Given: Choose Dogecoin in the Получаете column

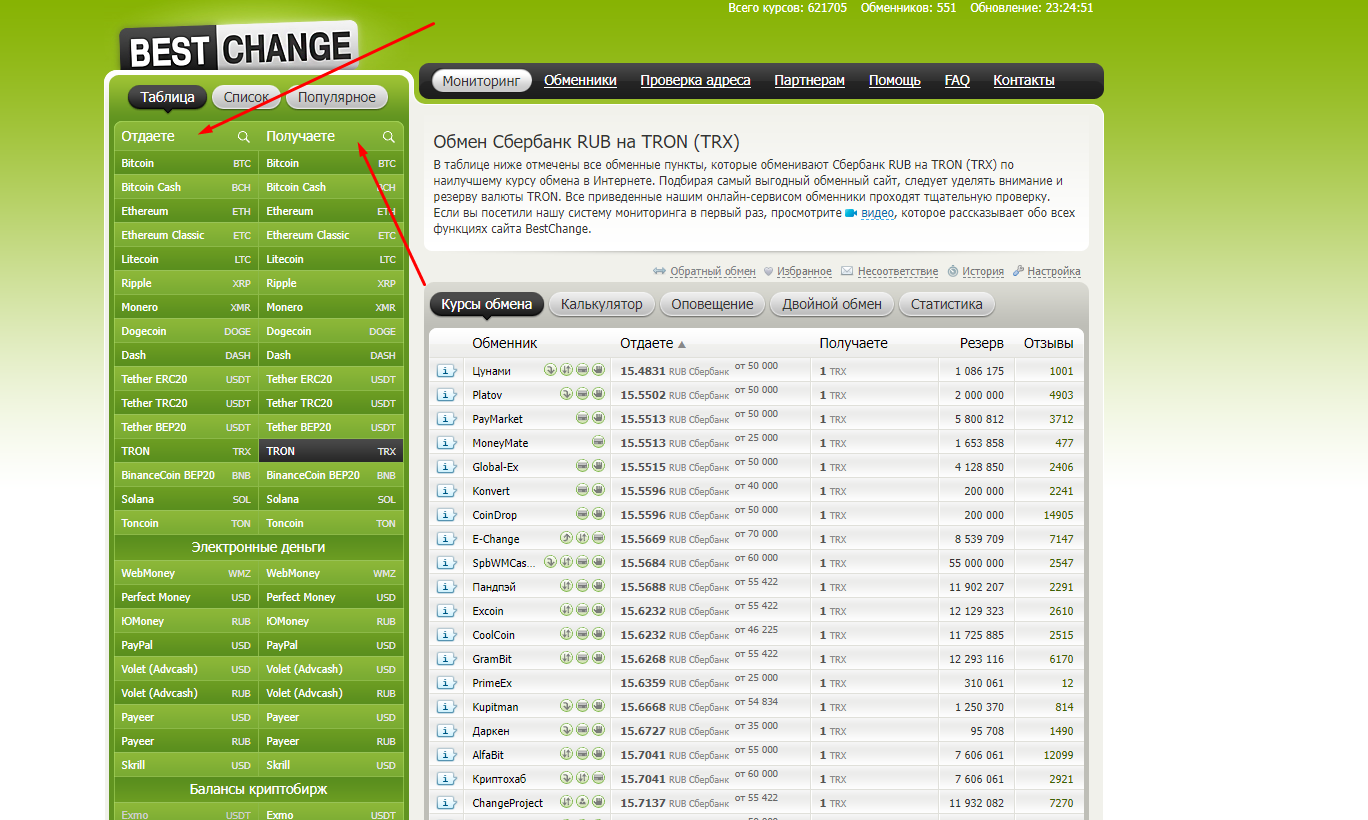Looking at the screenshot, I should click(x=331, y=331).
